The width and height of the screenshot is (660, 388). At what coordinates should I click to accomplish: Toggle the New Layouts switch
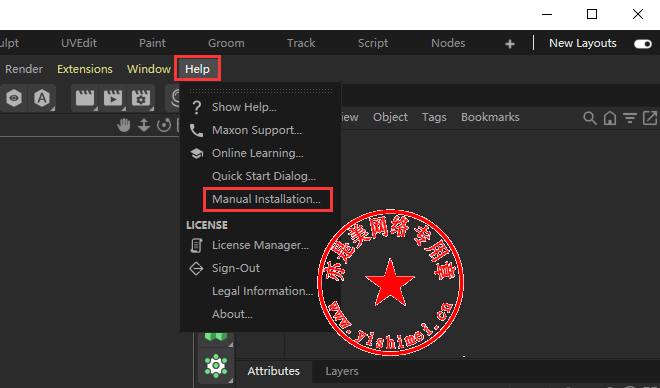643,44
